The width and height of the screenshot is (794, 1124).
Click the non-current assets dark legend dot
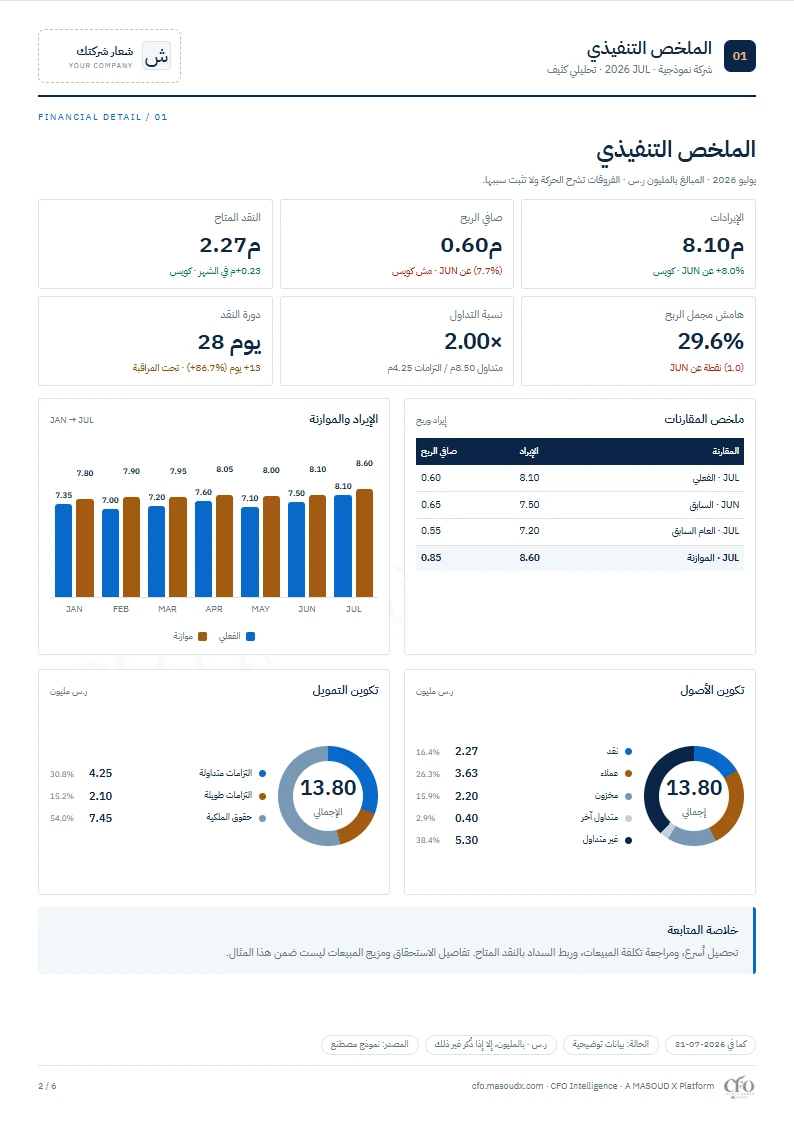pos(628,840)
